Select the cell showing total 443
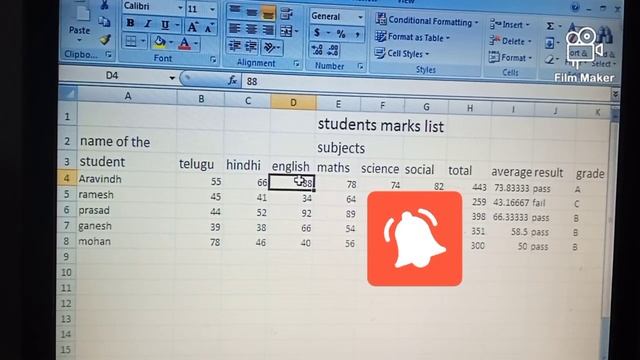This screenshot has height=360, width=640. (x=469, y=187)
